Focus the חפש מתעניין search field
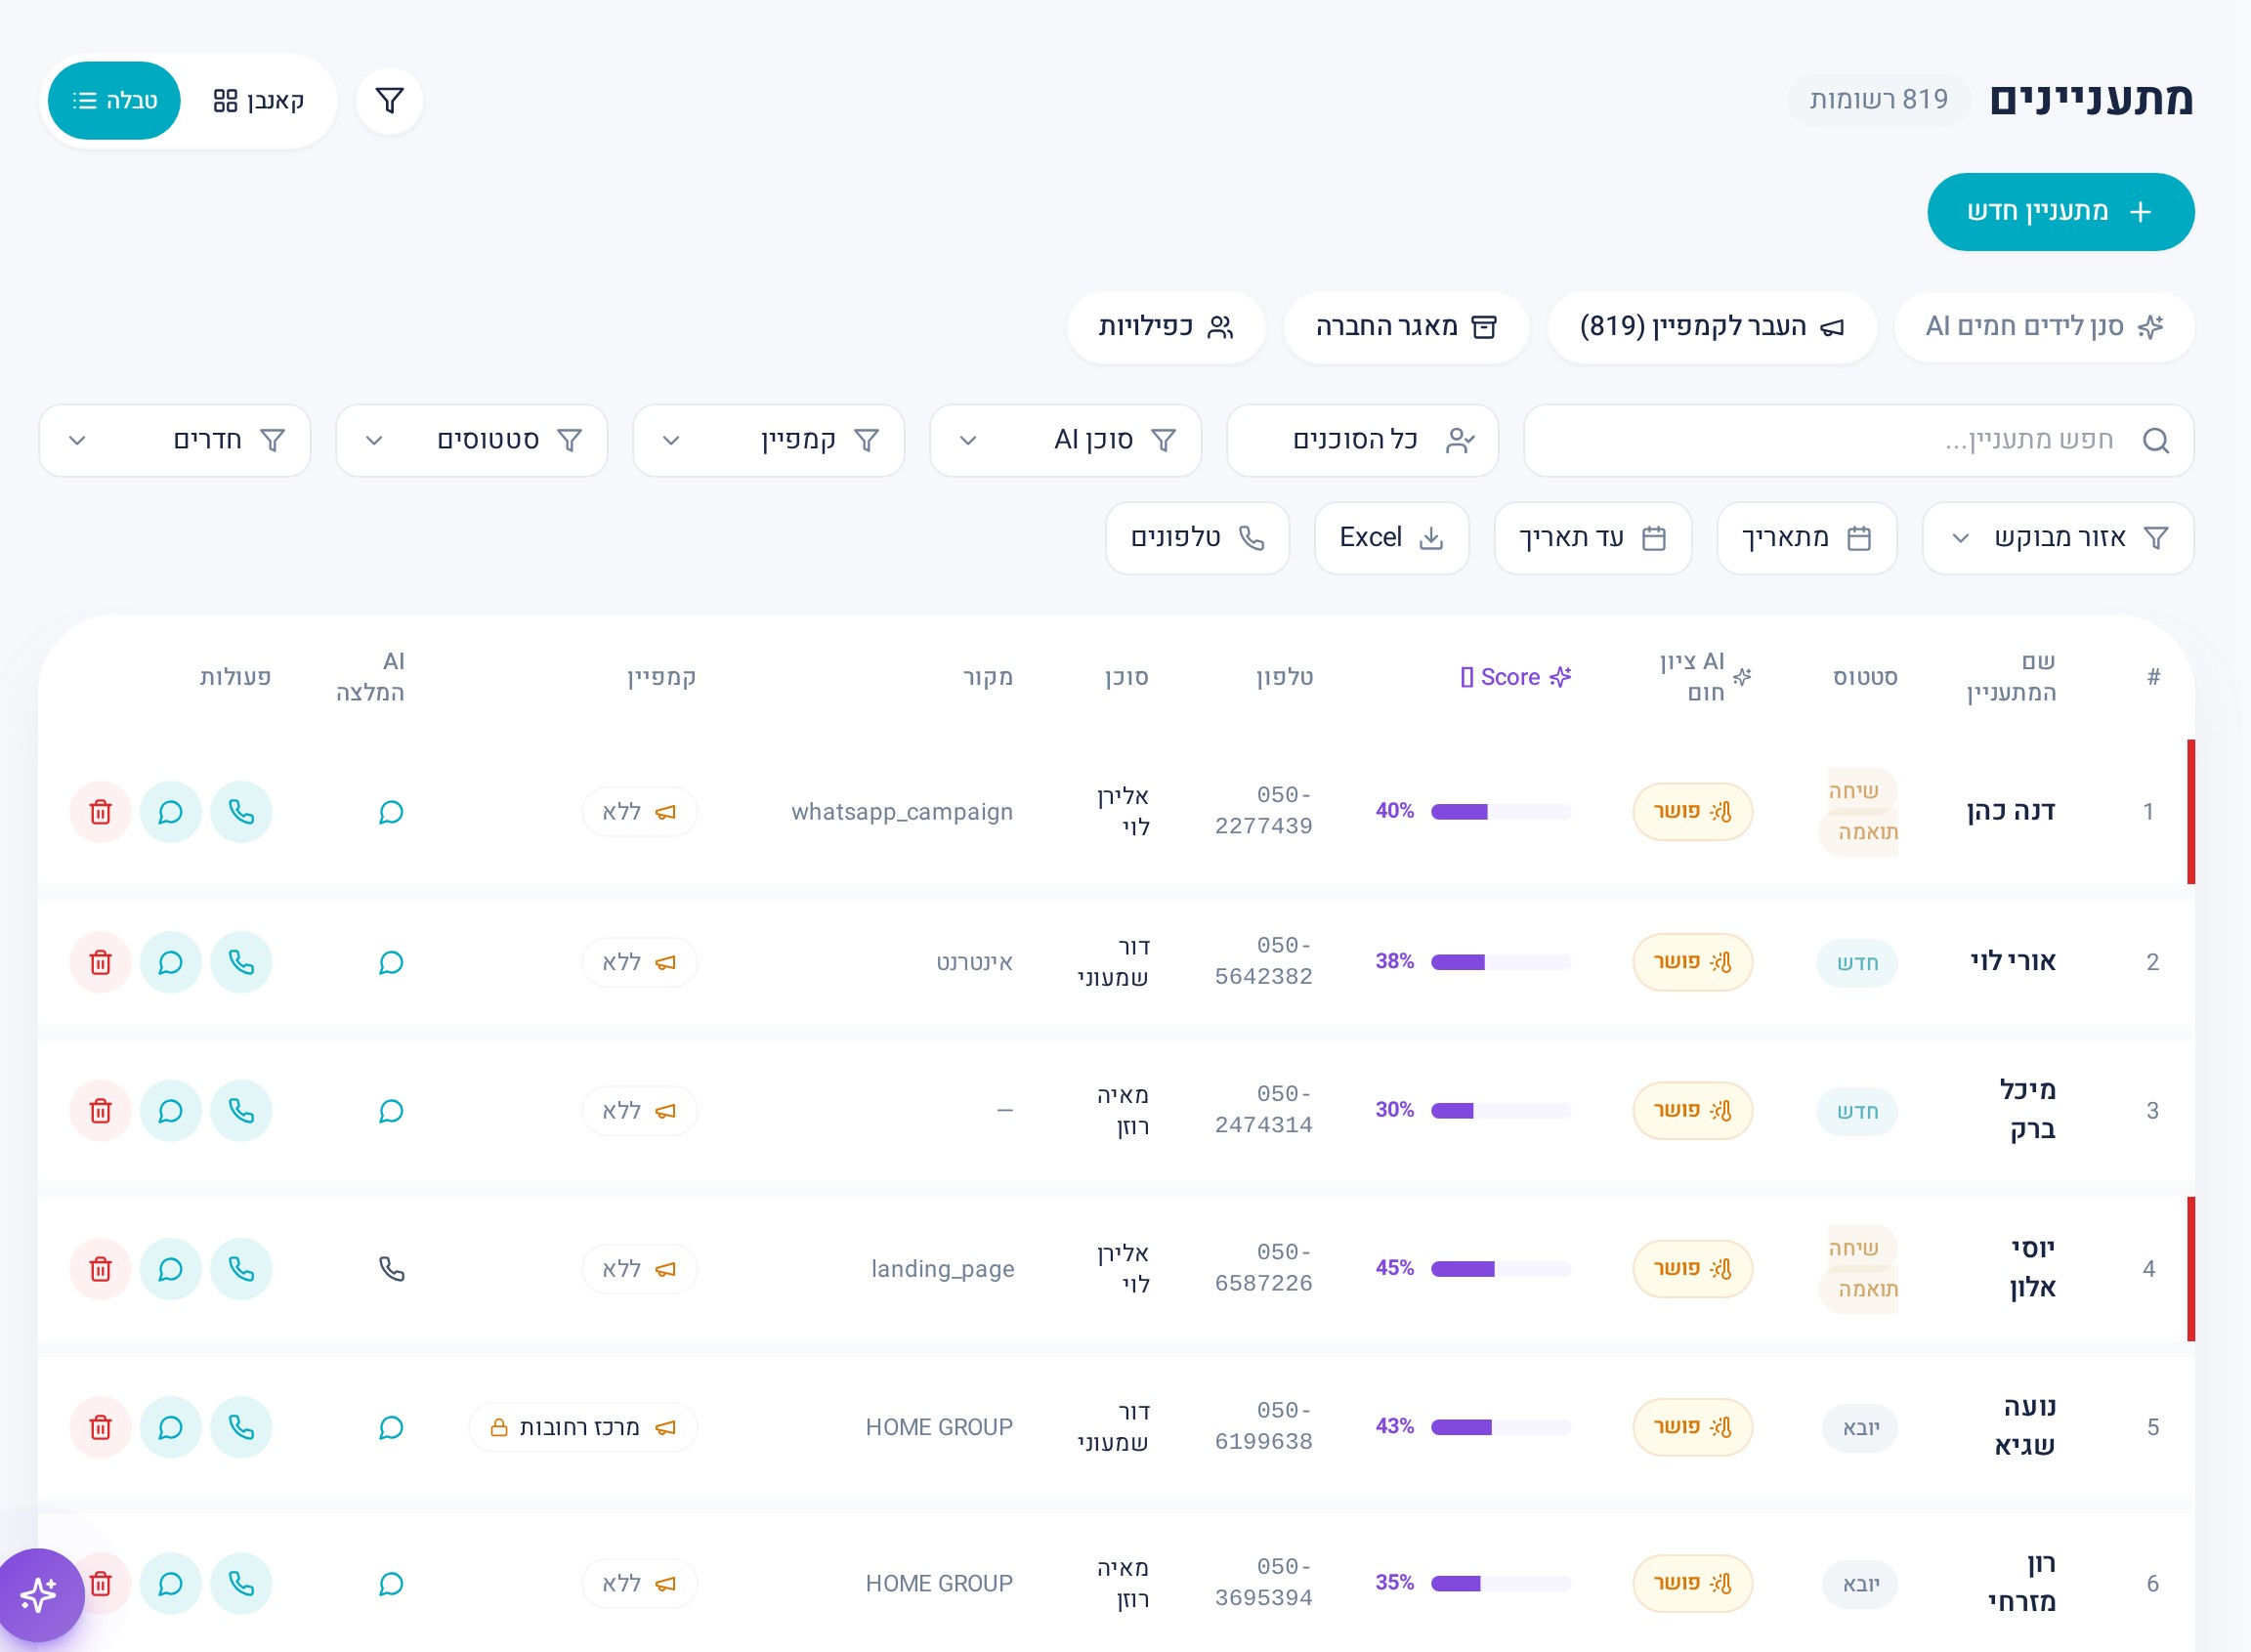The height and width of the screenshot is (1652, 2251). tap(1858, 440)
